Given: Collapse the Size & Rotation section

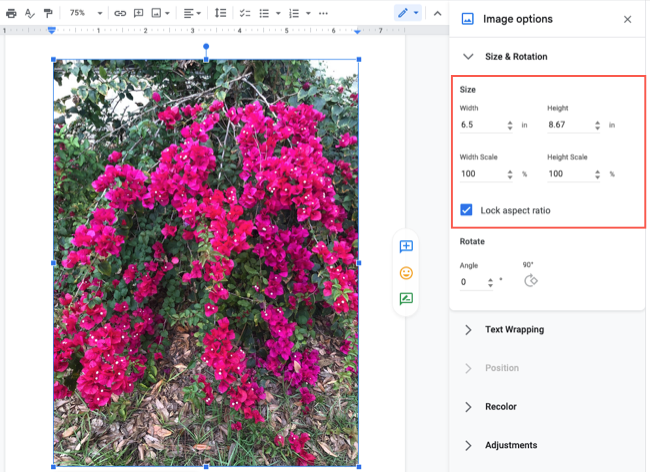Looking at the screenshot, I should [x=468, y=57].
